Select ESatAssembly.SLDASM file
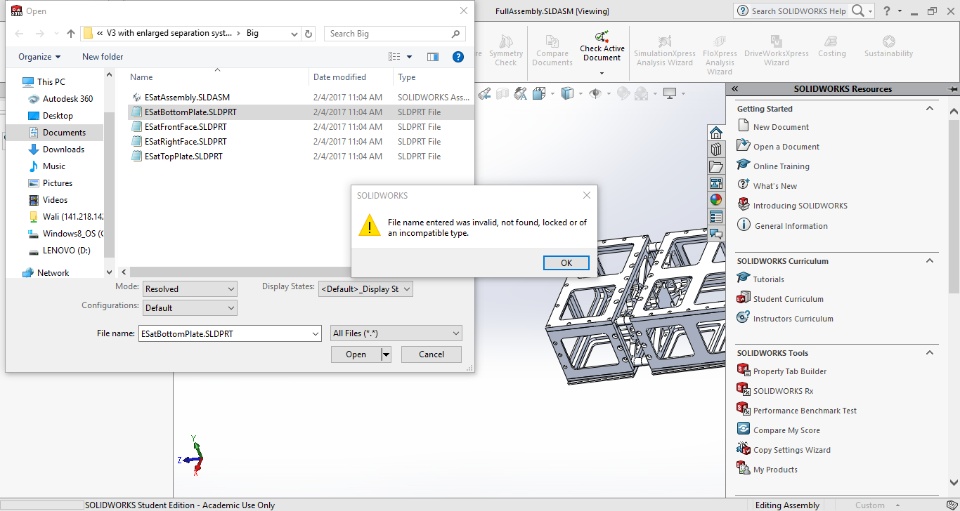960x511 pixels. point(187,97)
